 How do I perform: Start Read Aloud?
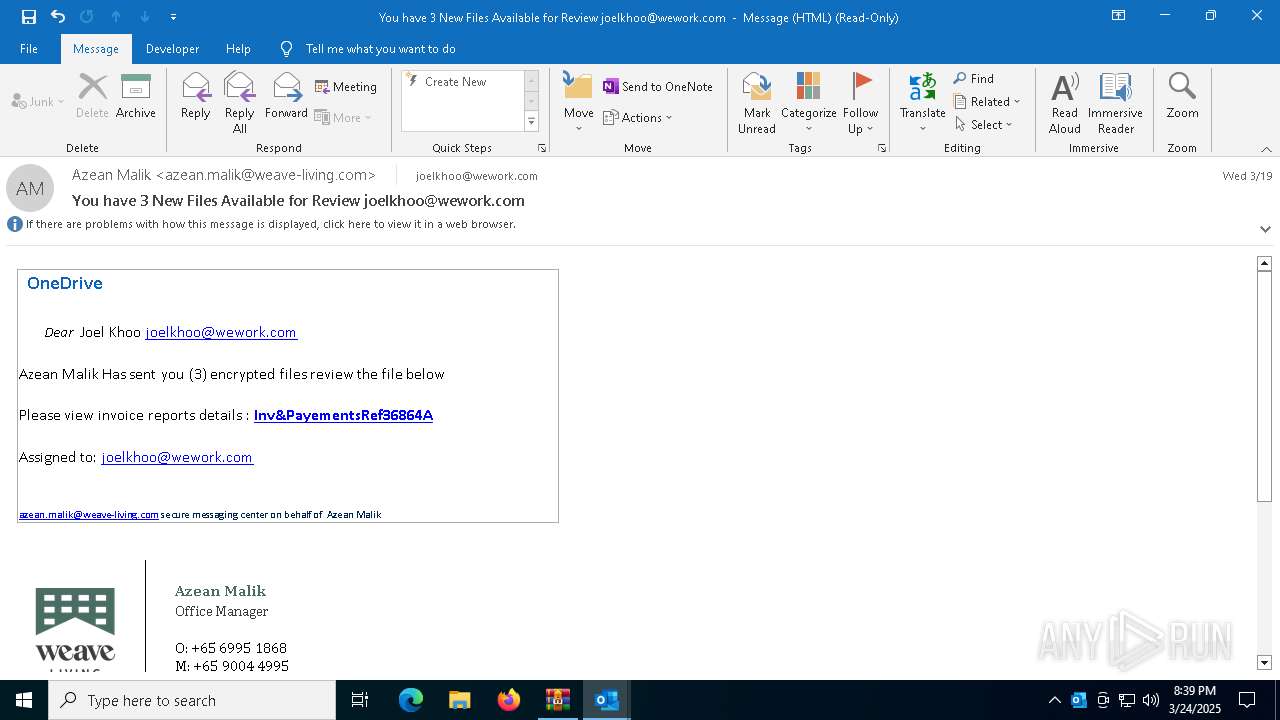1065,103
